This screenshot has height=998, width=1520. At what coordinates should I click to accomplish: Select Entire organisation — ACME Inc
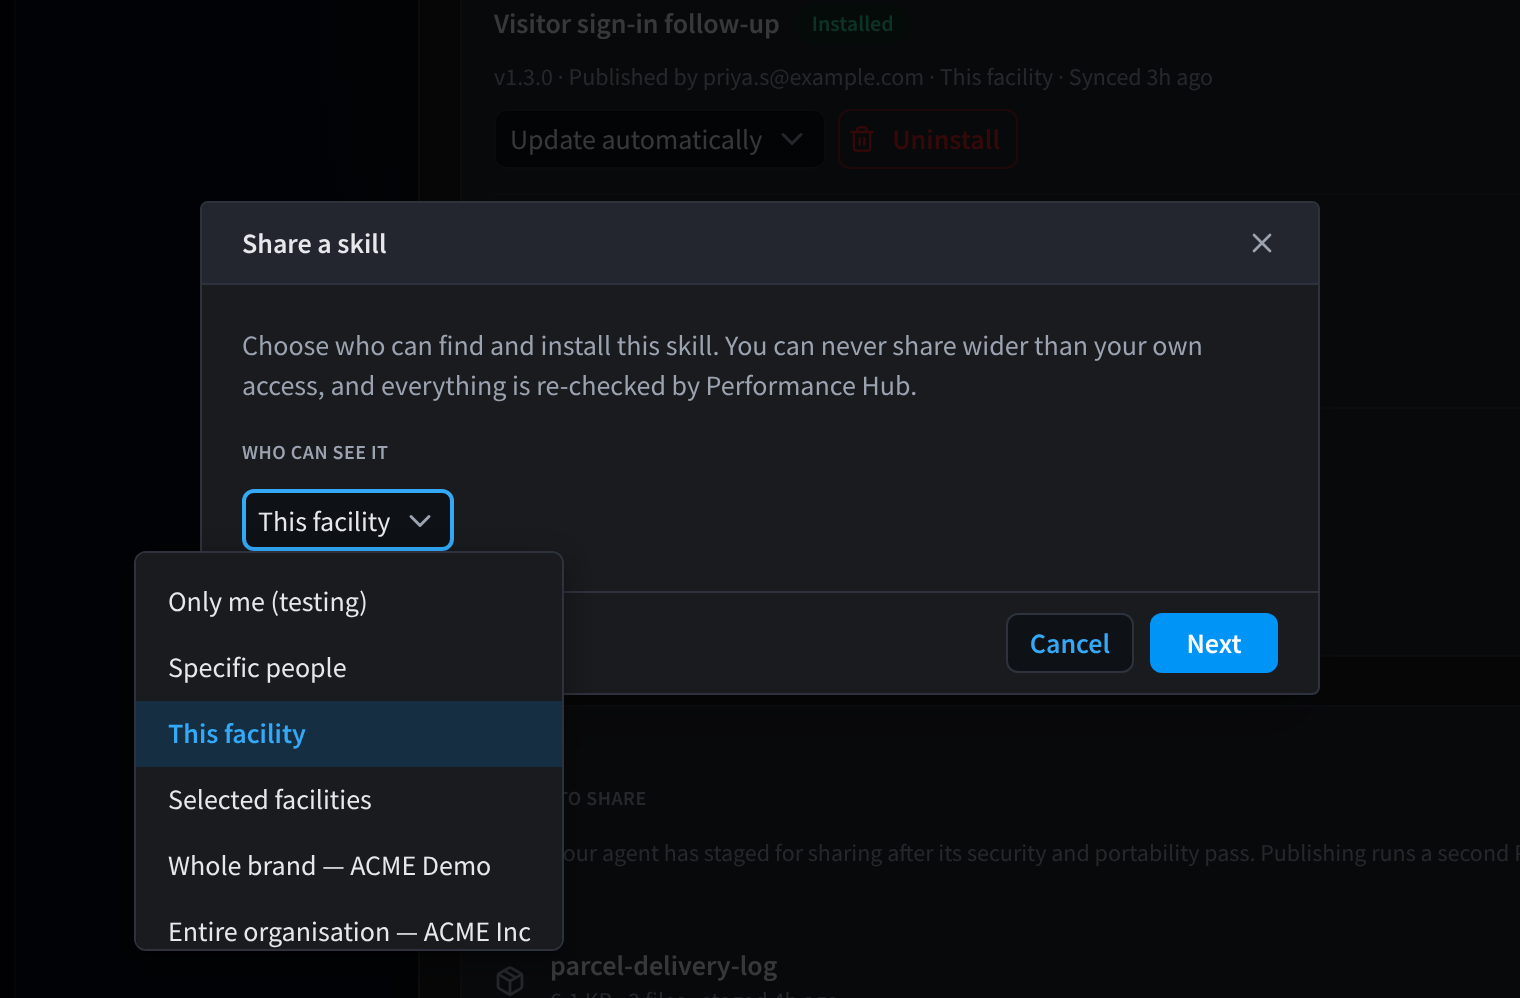(x=349, y=930)
